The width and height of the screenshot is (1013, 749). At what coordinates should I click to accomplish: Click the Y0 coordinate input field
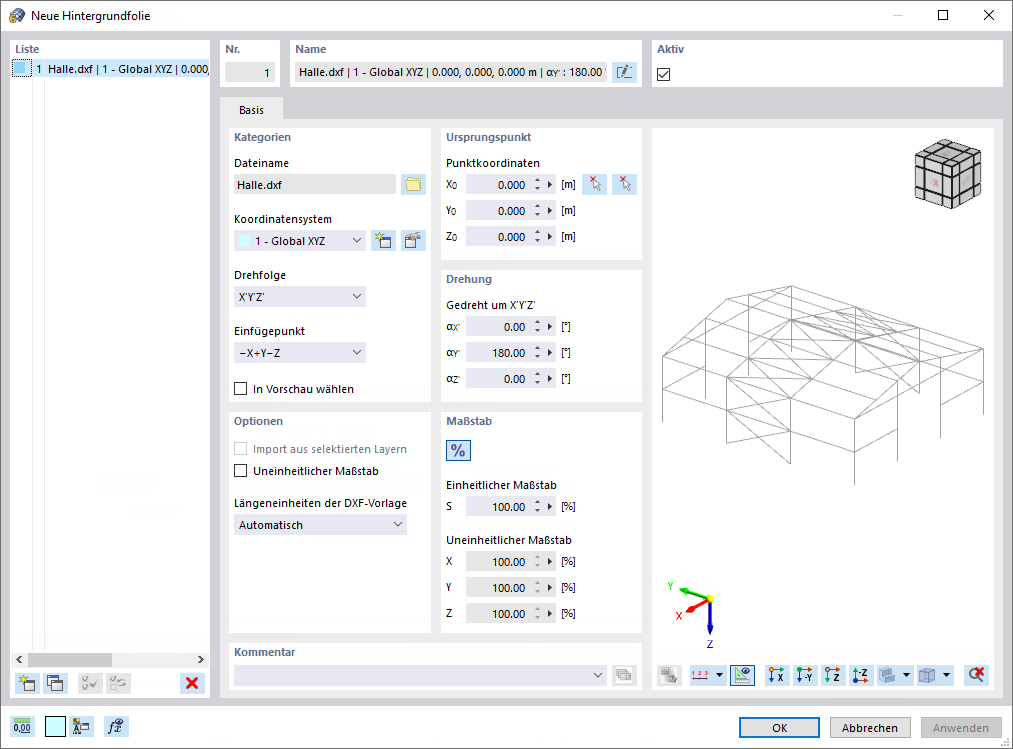499,211
